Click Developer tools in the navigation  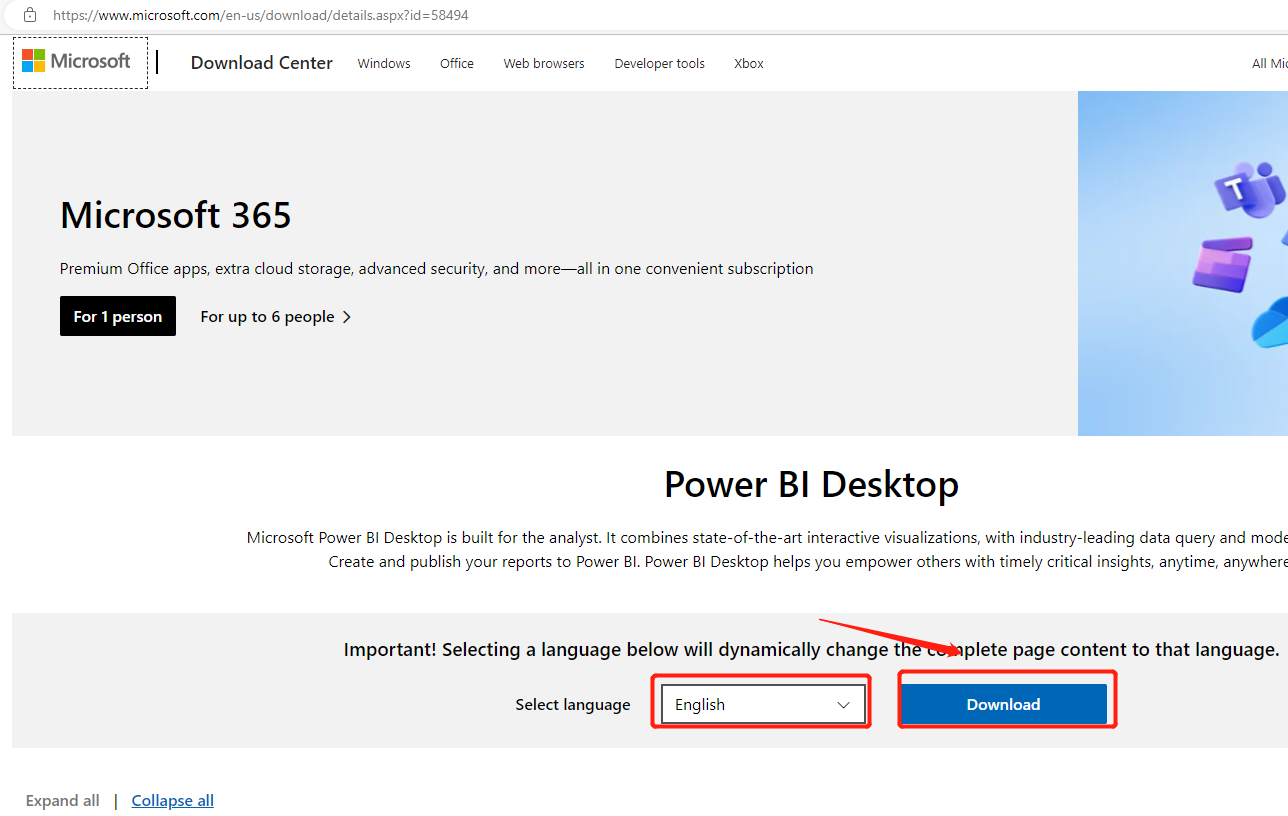659,63
